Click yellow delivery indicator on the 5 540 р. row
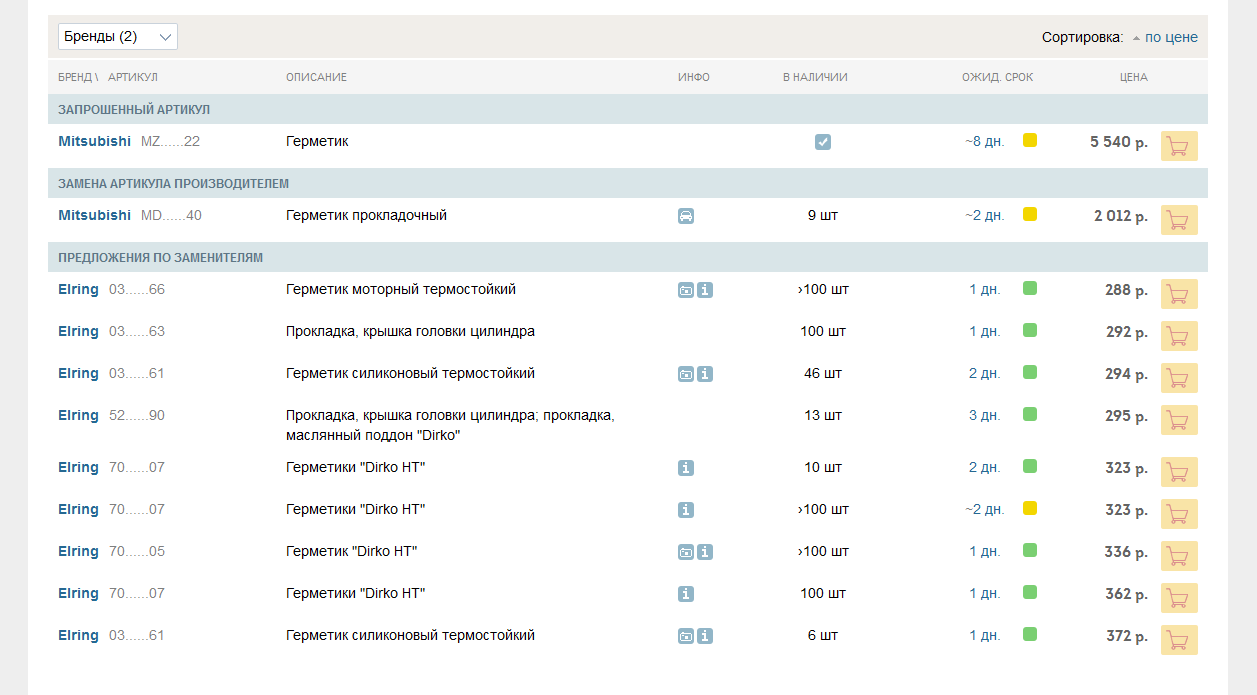Image resolution: width=1257 pixels, height=695 pixels. [1030, 141]
